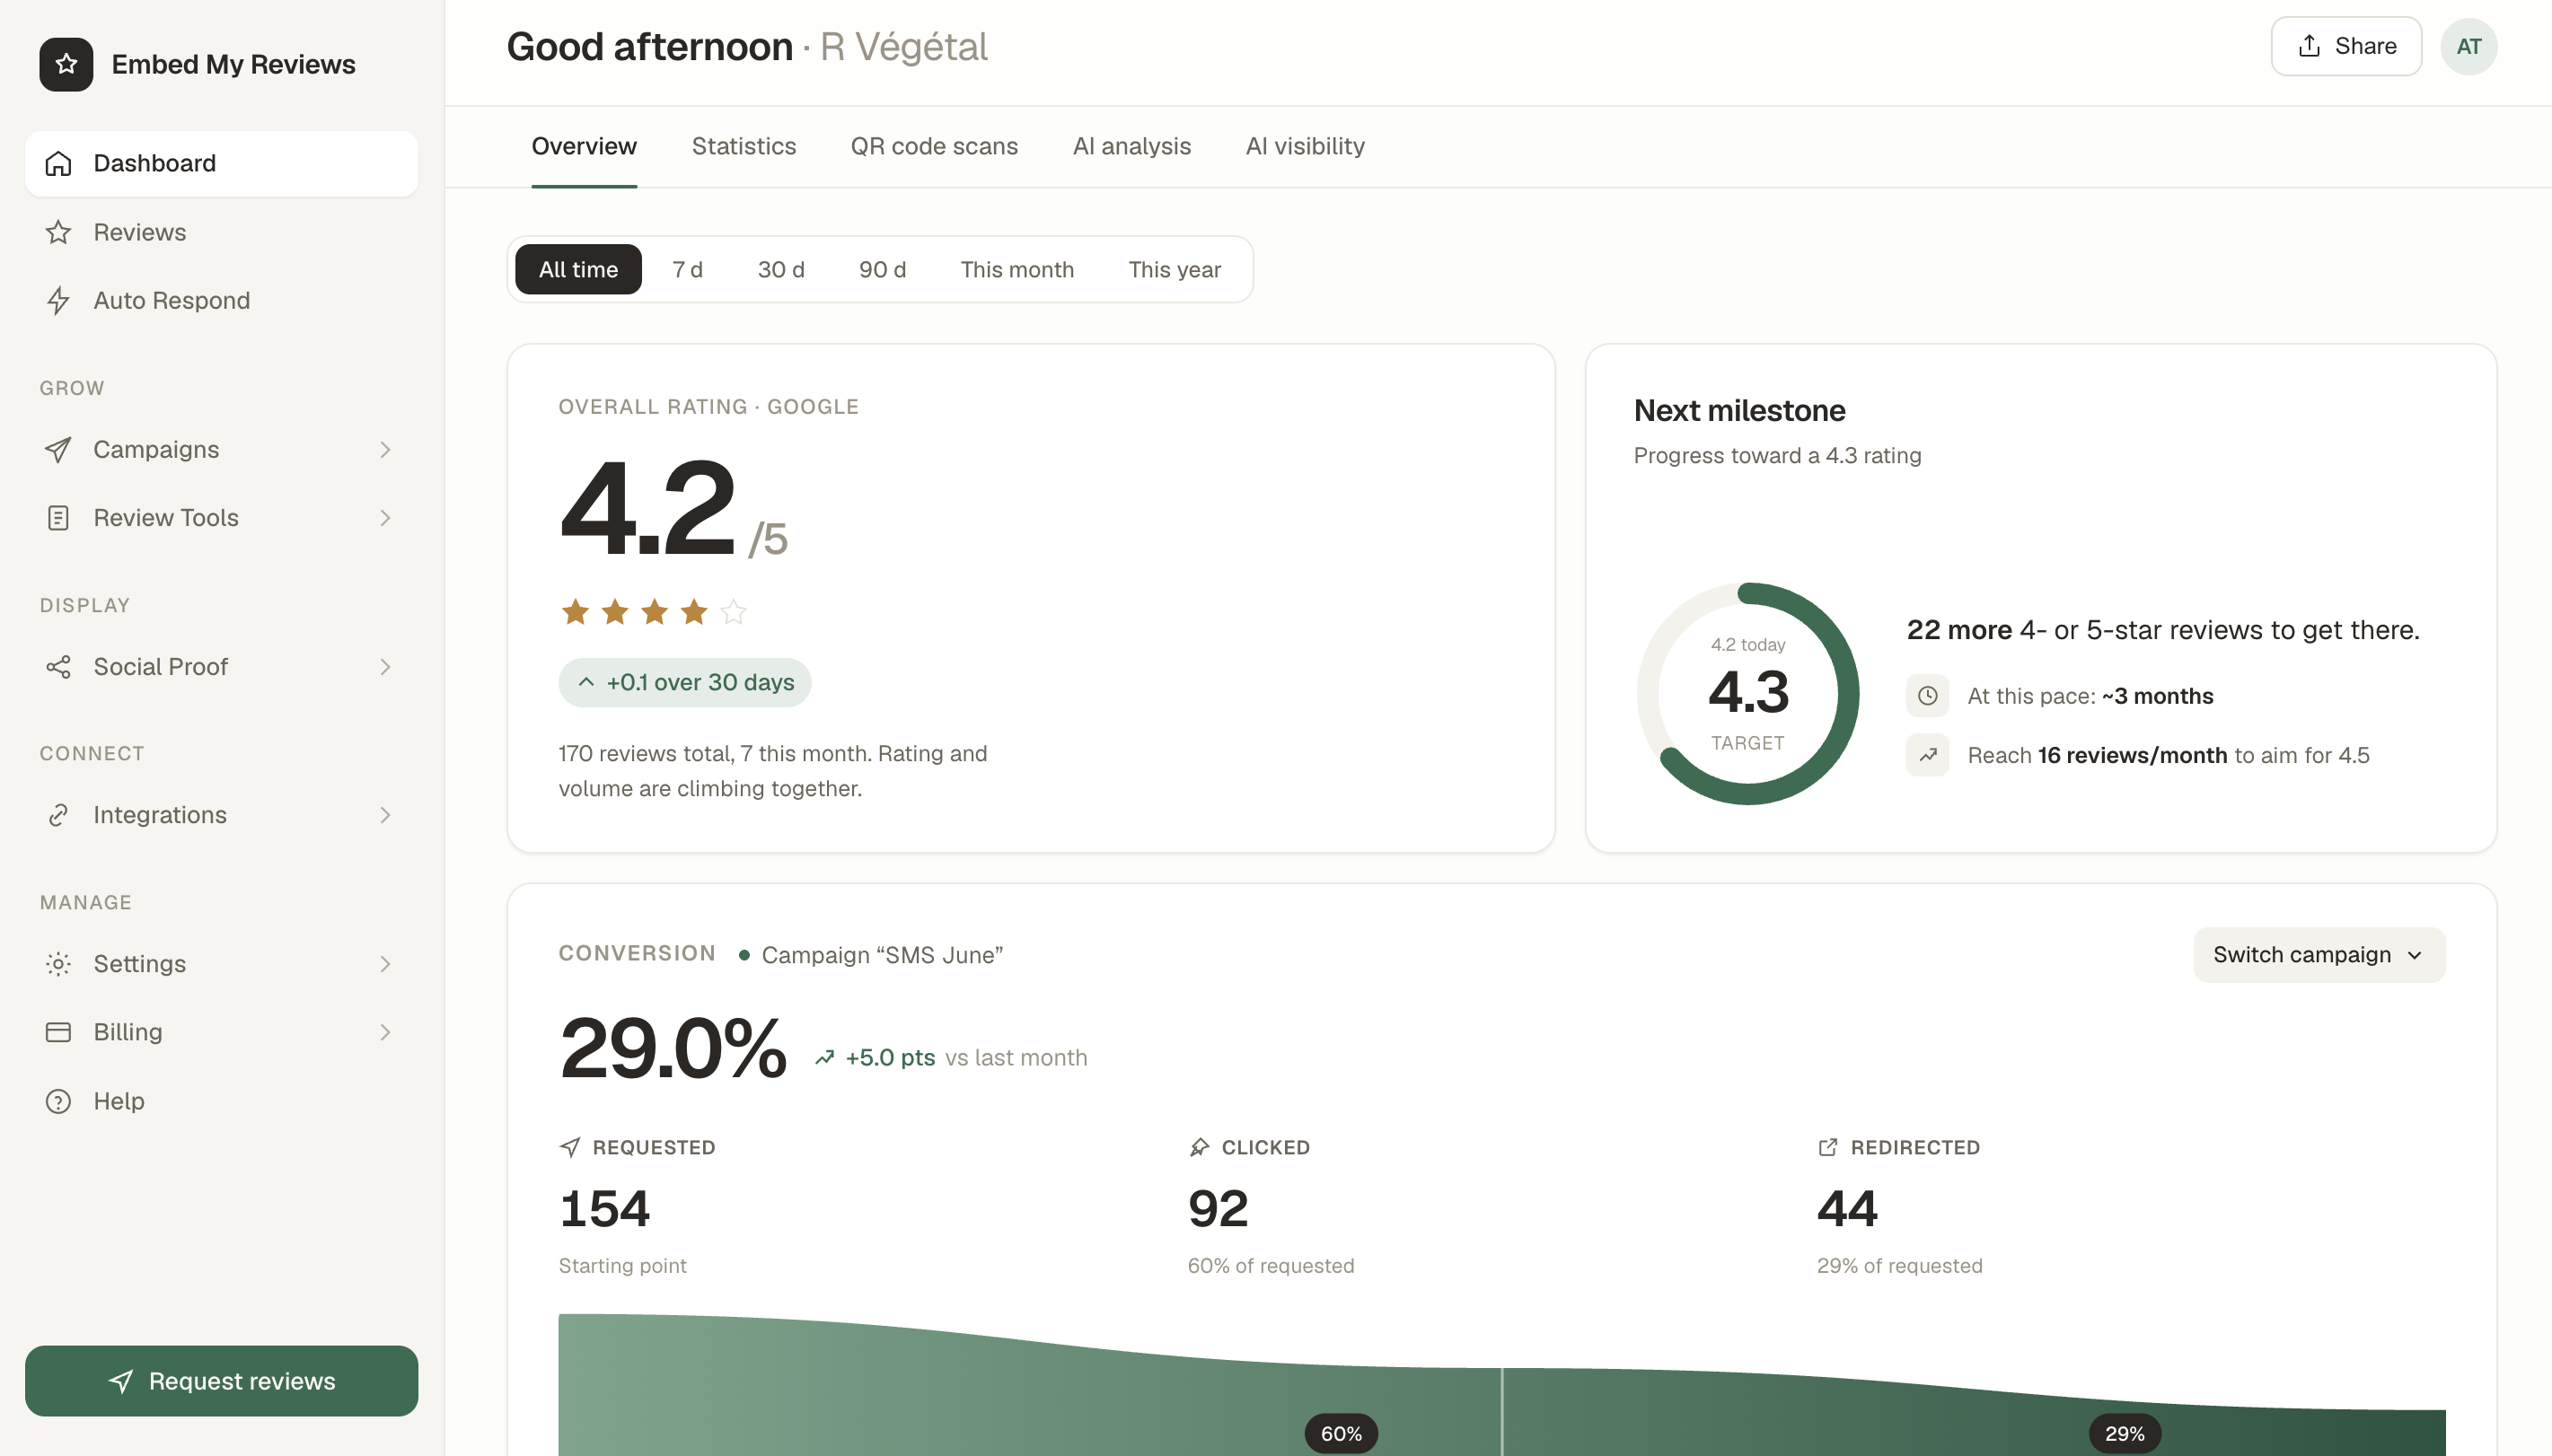Select the 90 d range filter

(x=882, y=269)
